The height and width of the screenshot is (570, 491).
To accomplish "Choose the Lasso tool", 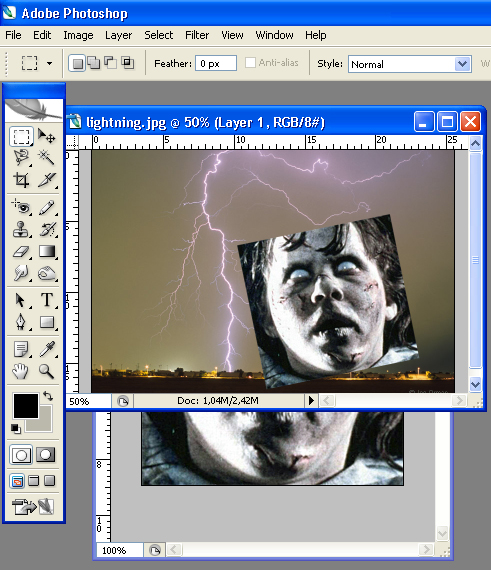I will 21,158.
